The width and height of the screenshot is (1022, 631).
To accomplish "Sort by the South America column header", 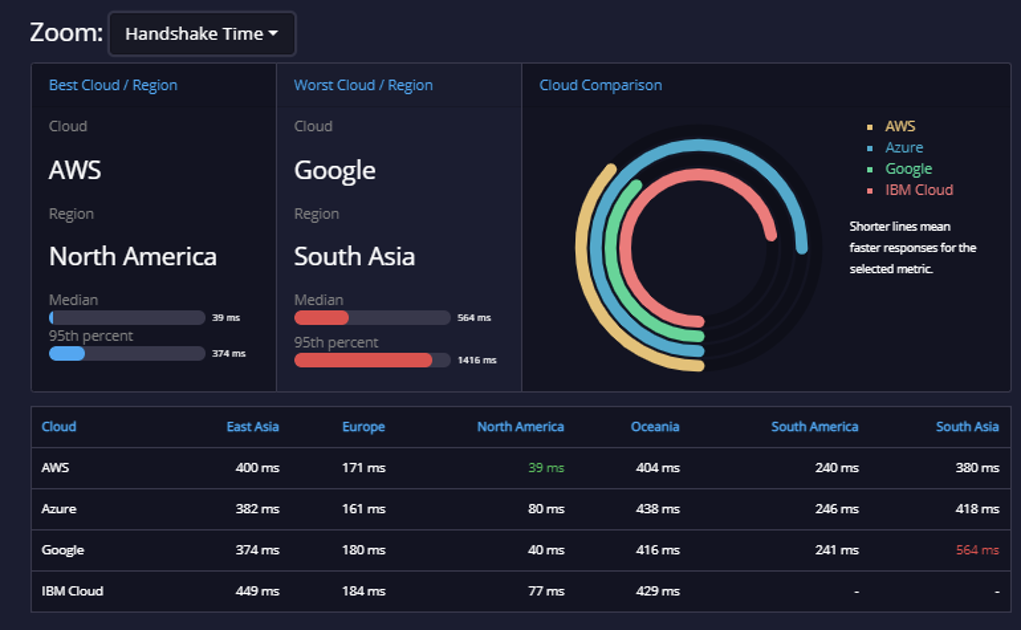I will pos(814,427).
